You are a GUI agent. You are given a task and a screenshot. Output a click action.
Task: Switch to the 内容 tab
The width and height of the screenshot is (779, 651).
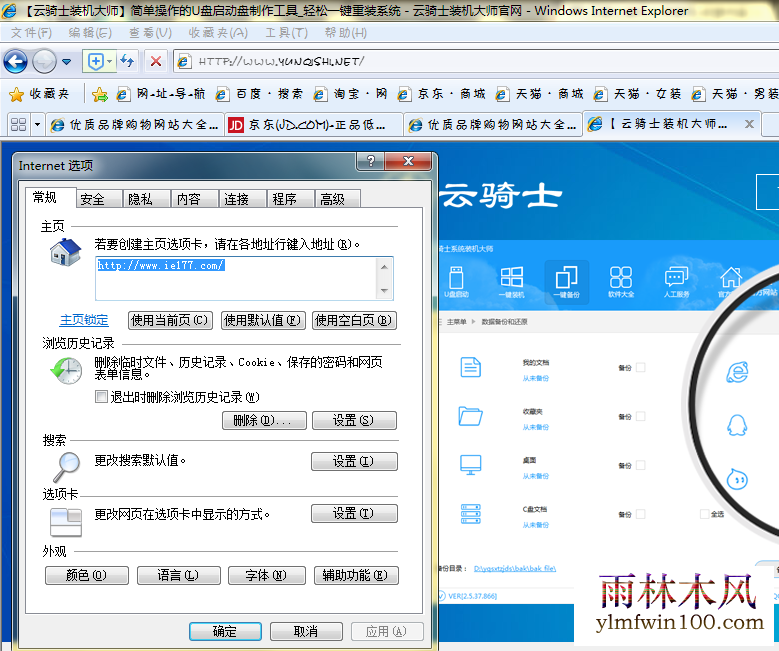(x=194, y=199)
